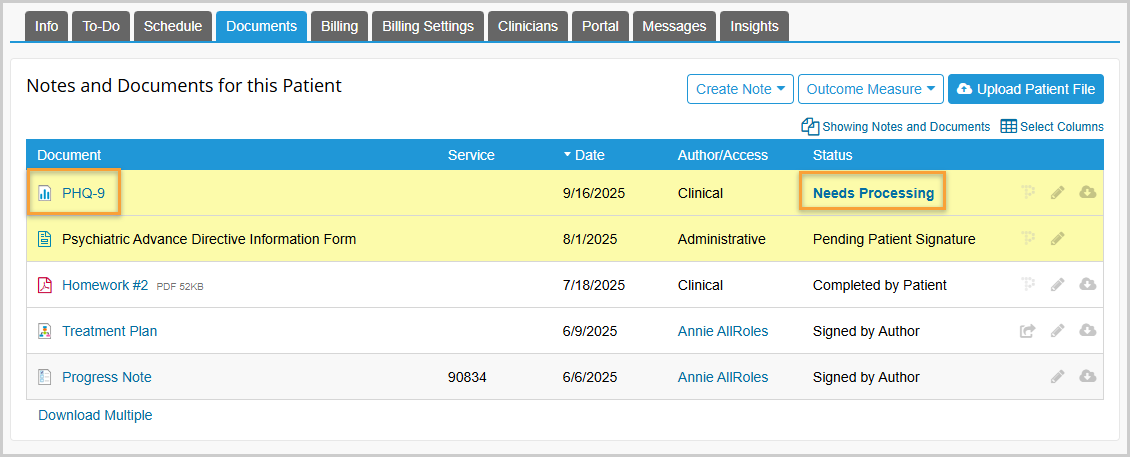This screenshot has height=457, width=1130.
Task: Open the Create Note dropdown
Action: pos(740,89)
